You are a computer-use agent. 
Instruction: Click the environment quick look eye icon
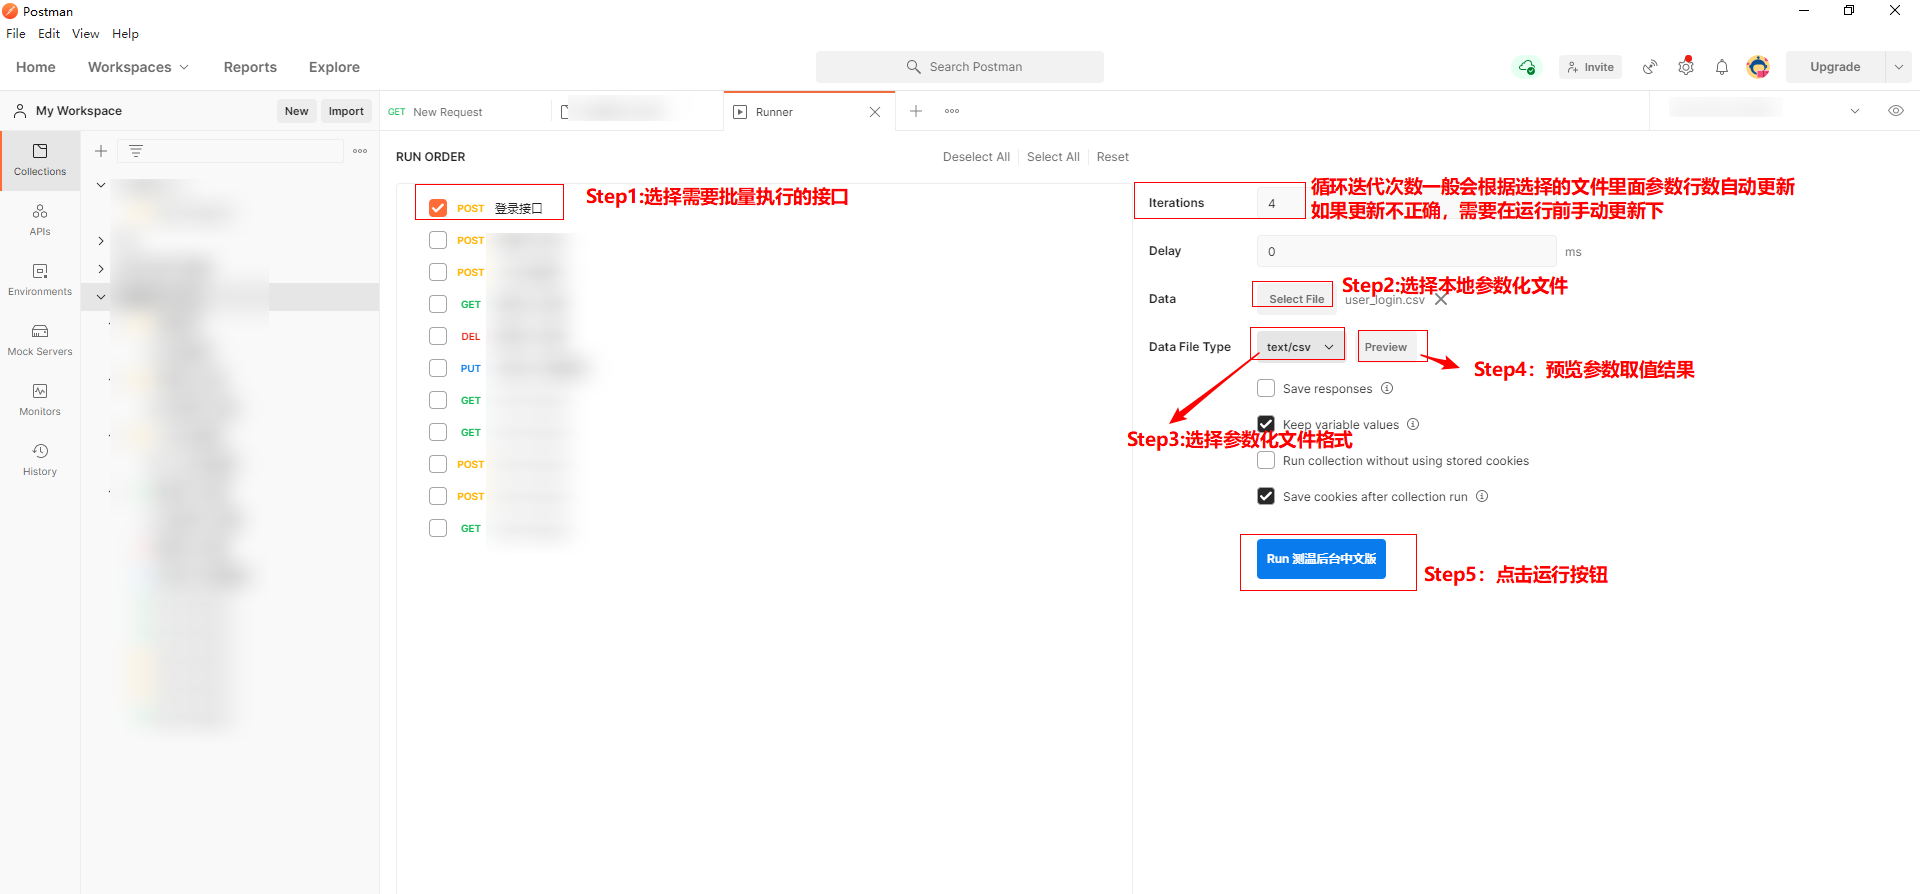(x=1895, y=111)
